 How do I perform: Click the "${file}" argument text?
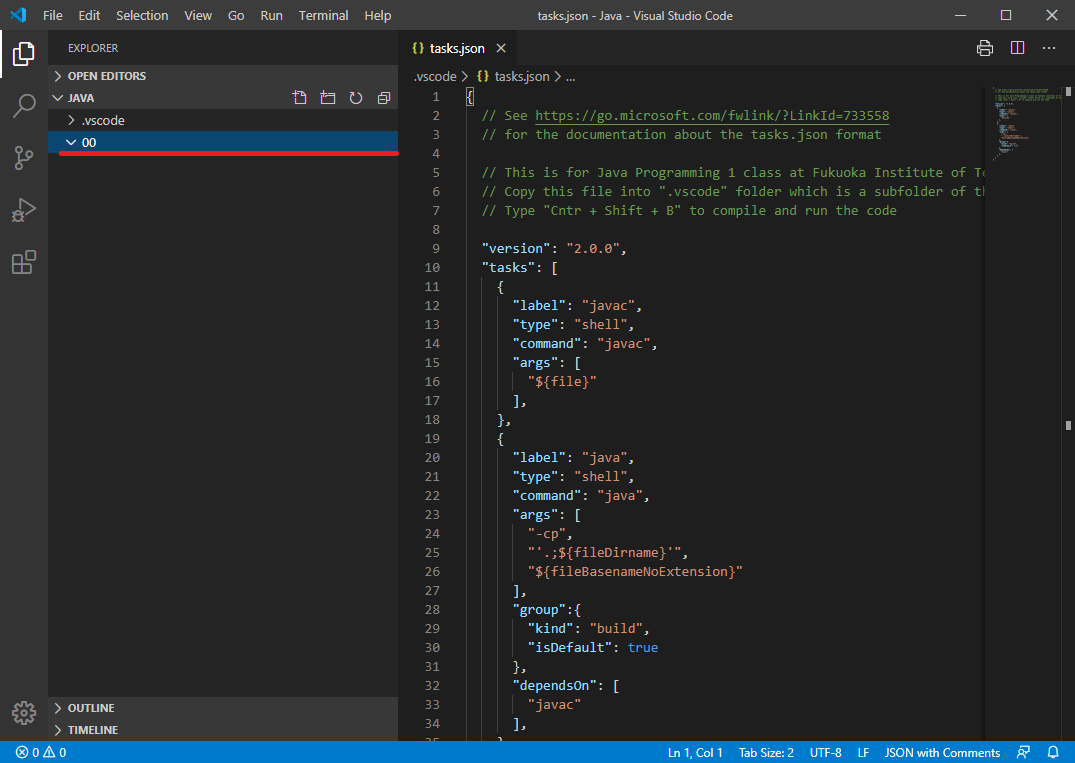tap(562, 381)
